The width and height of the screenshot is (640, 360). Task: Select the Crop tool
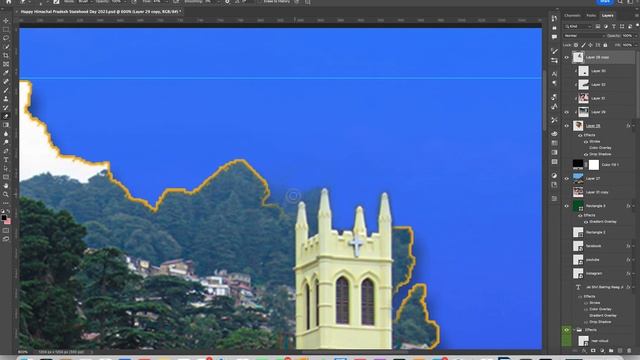6,56
